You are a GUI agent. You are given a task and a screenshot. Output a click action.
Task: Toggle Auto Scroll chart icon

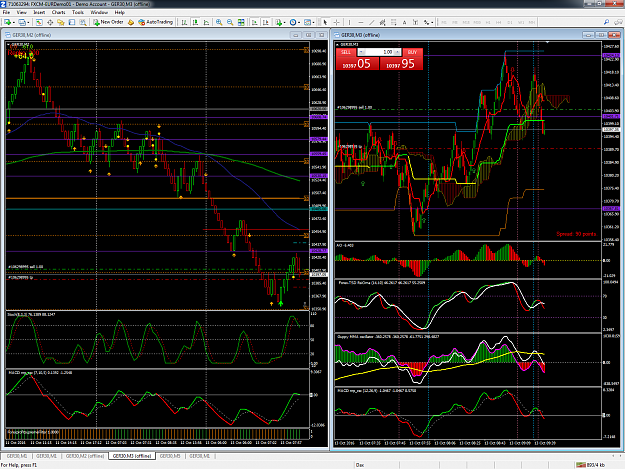click(254, 22)
